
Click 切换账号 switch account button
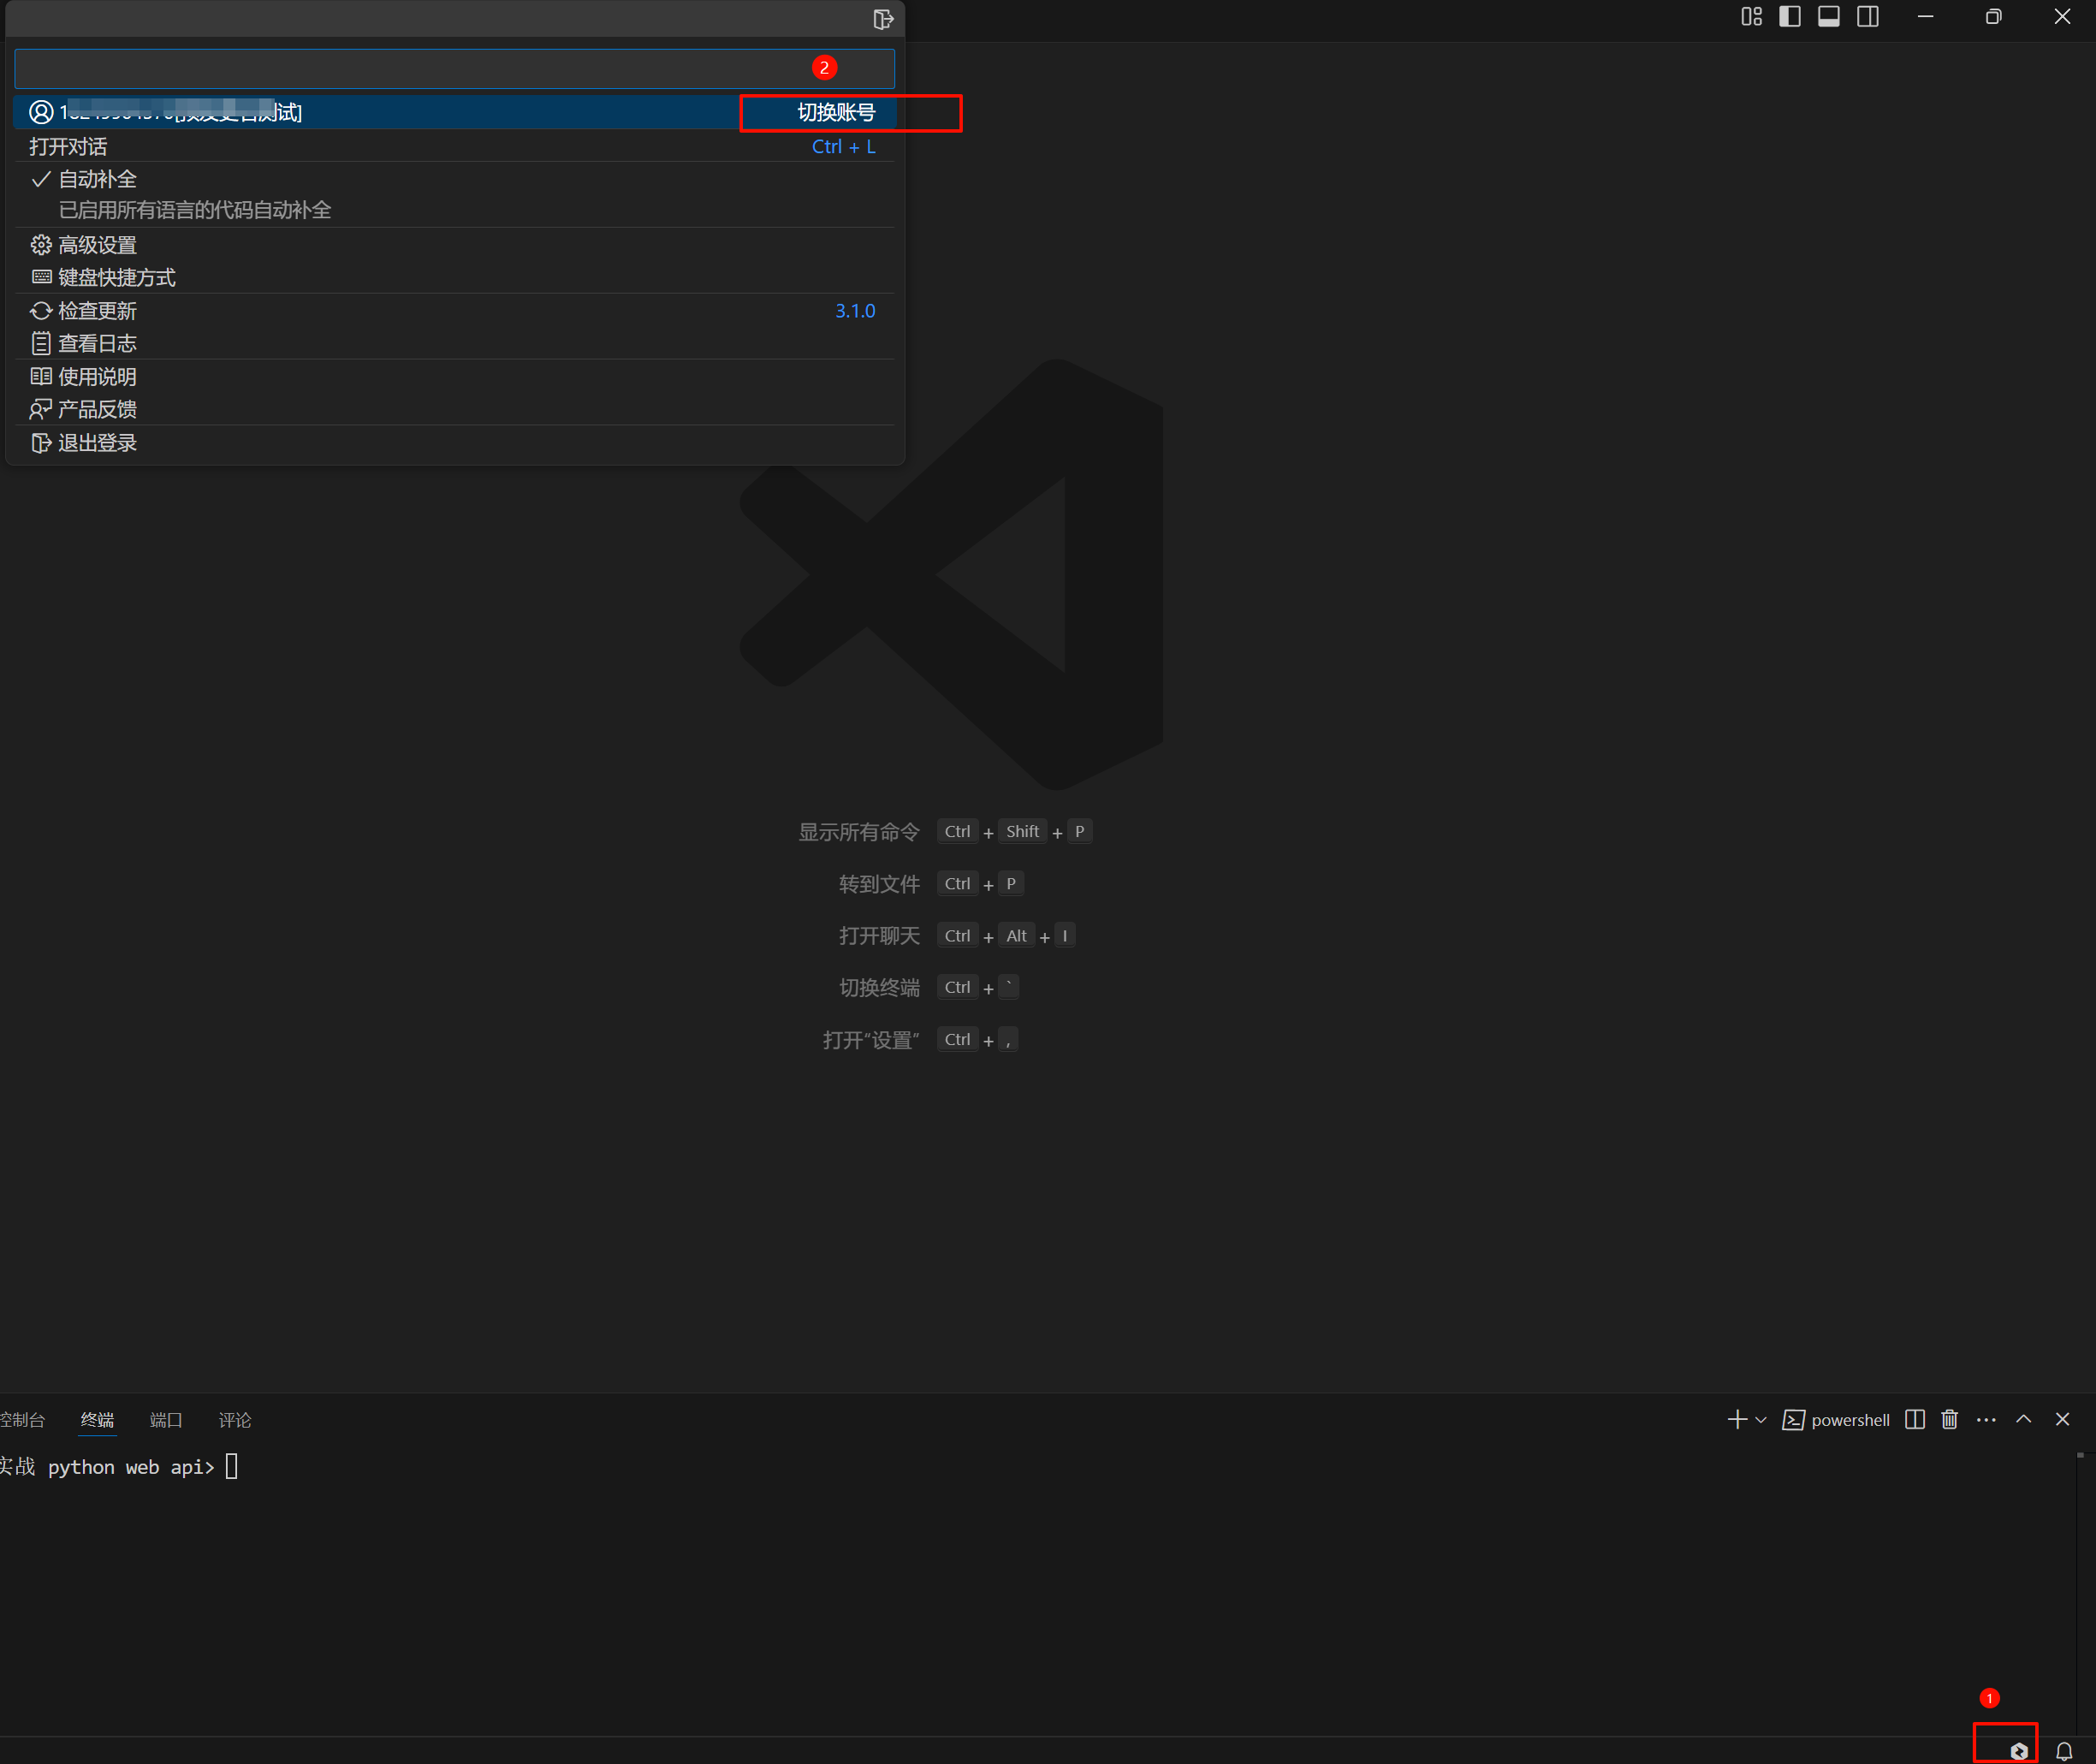836,113
